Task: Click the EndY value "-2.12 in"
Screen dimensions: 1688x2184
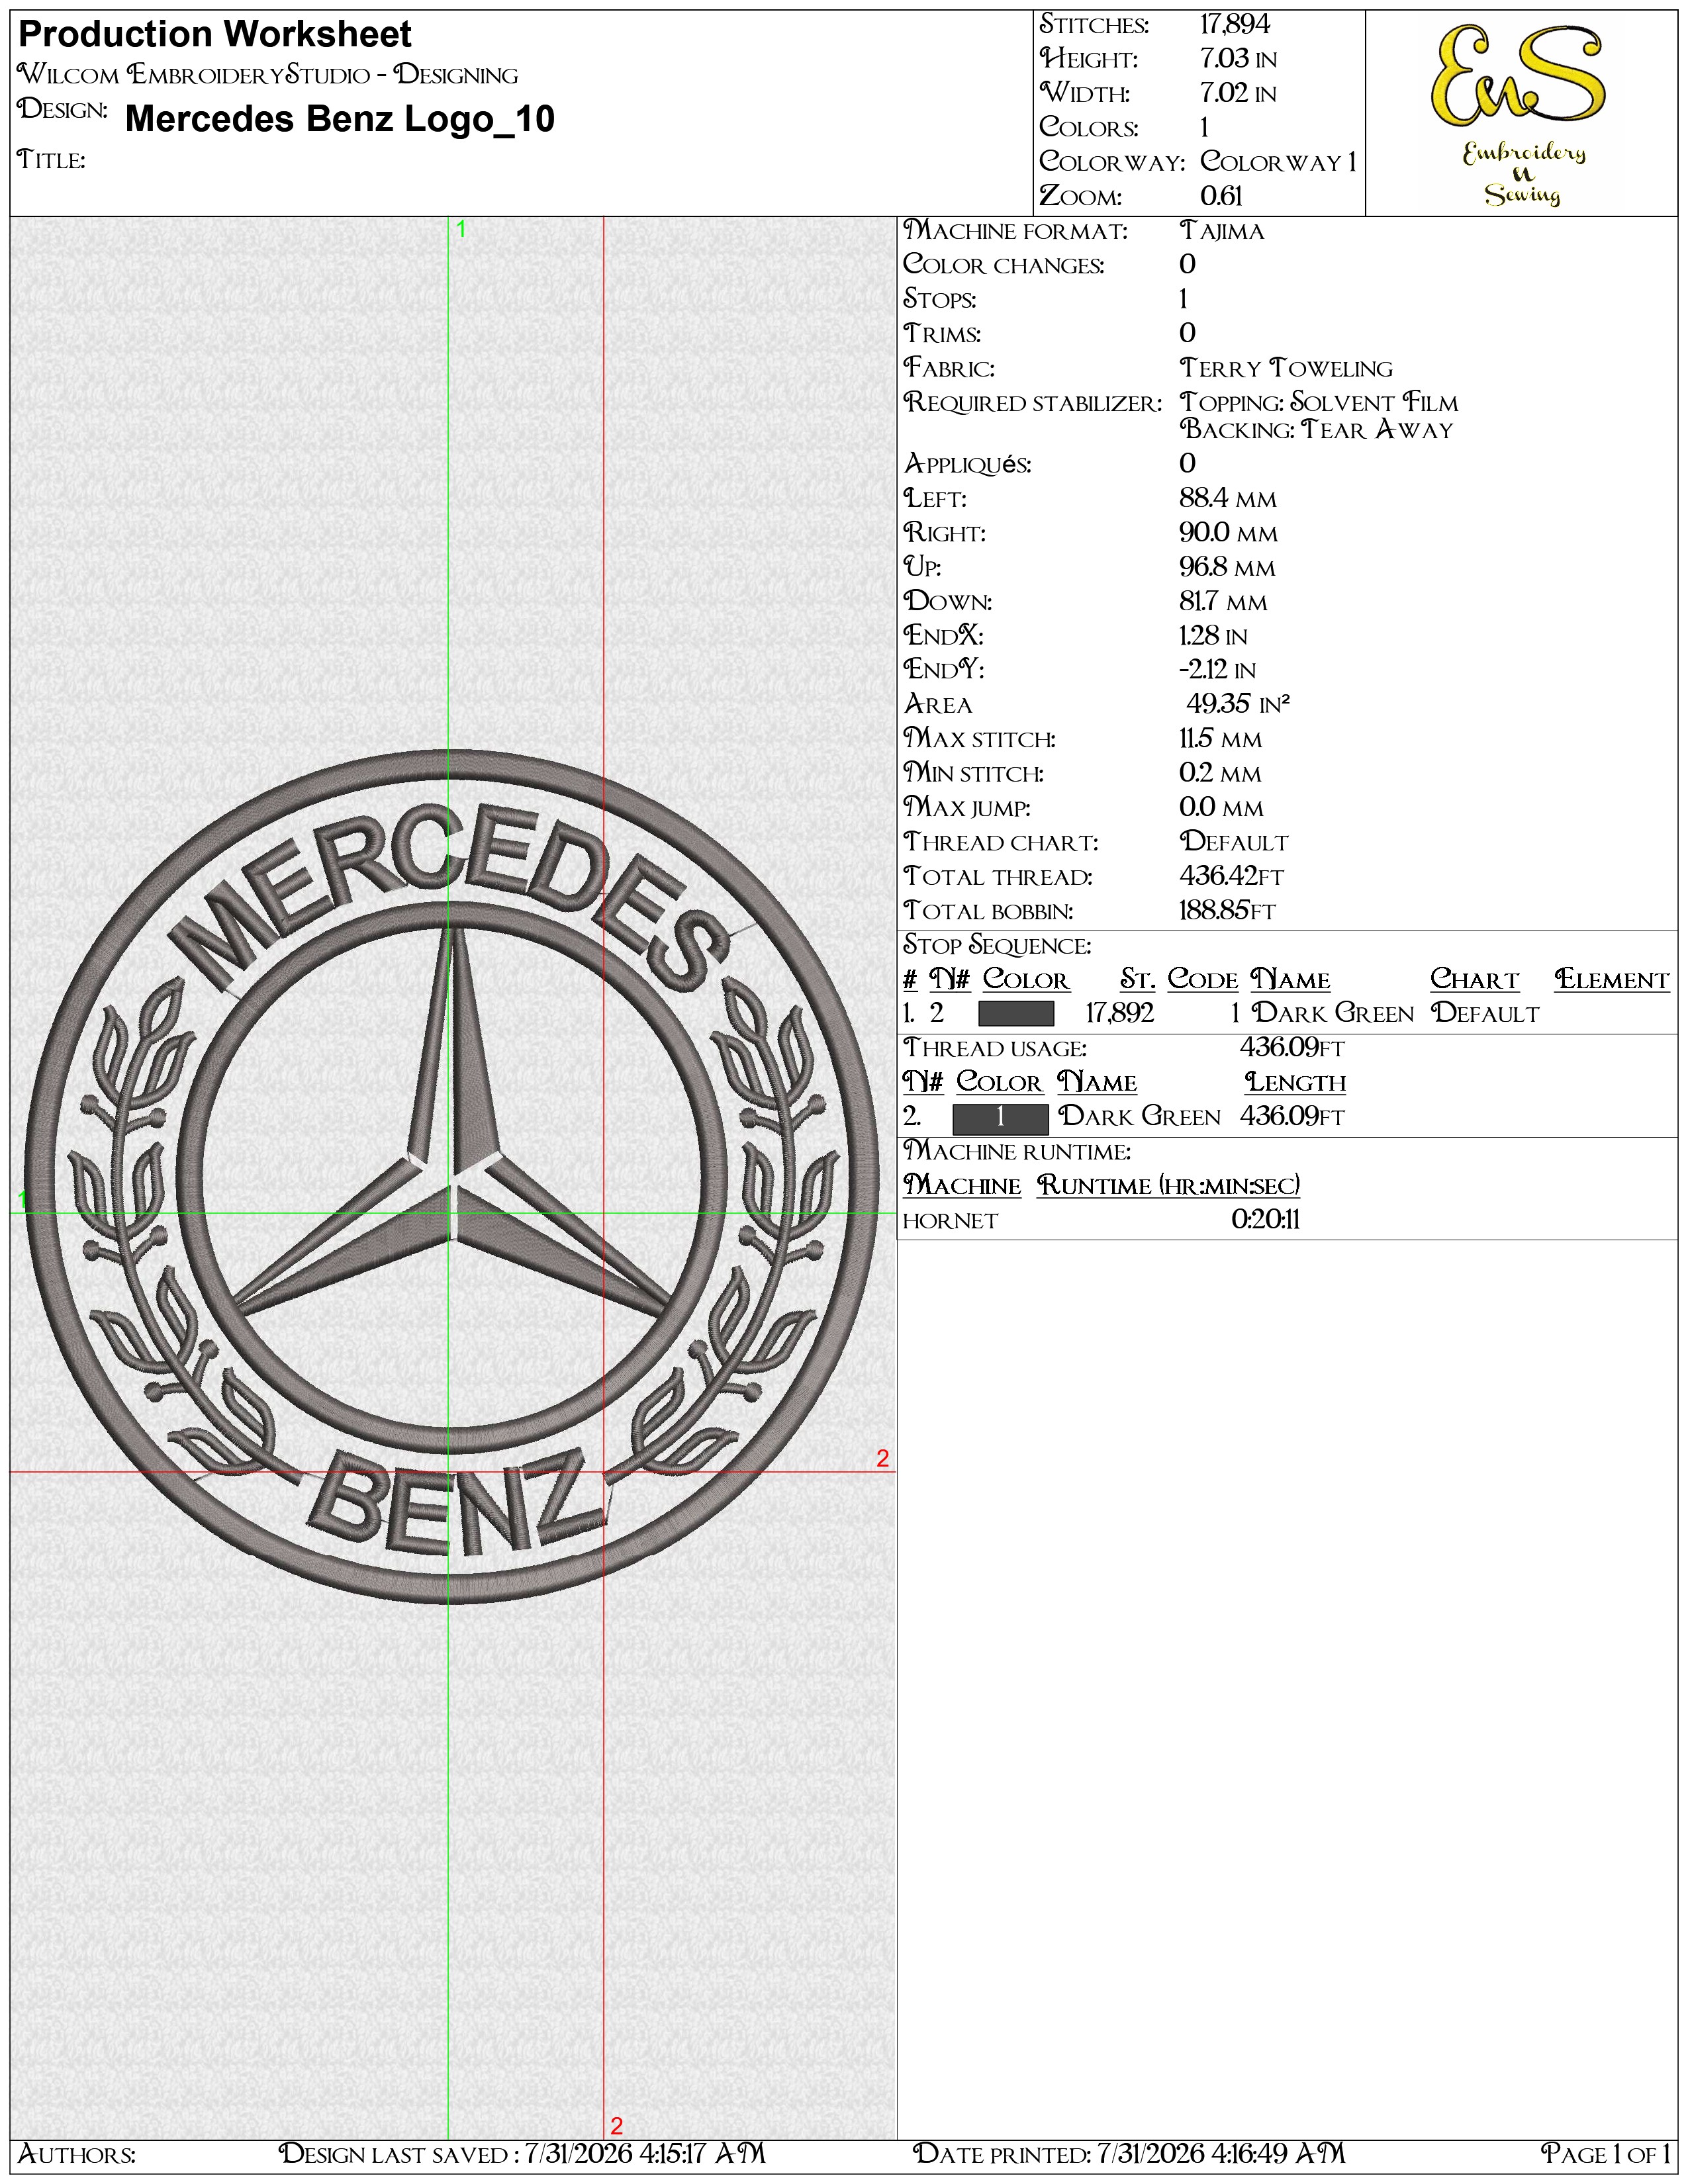Action: coord(1217,670)
